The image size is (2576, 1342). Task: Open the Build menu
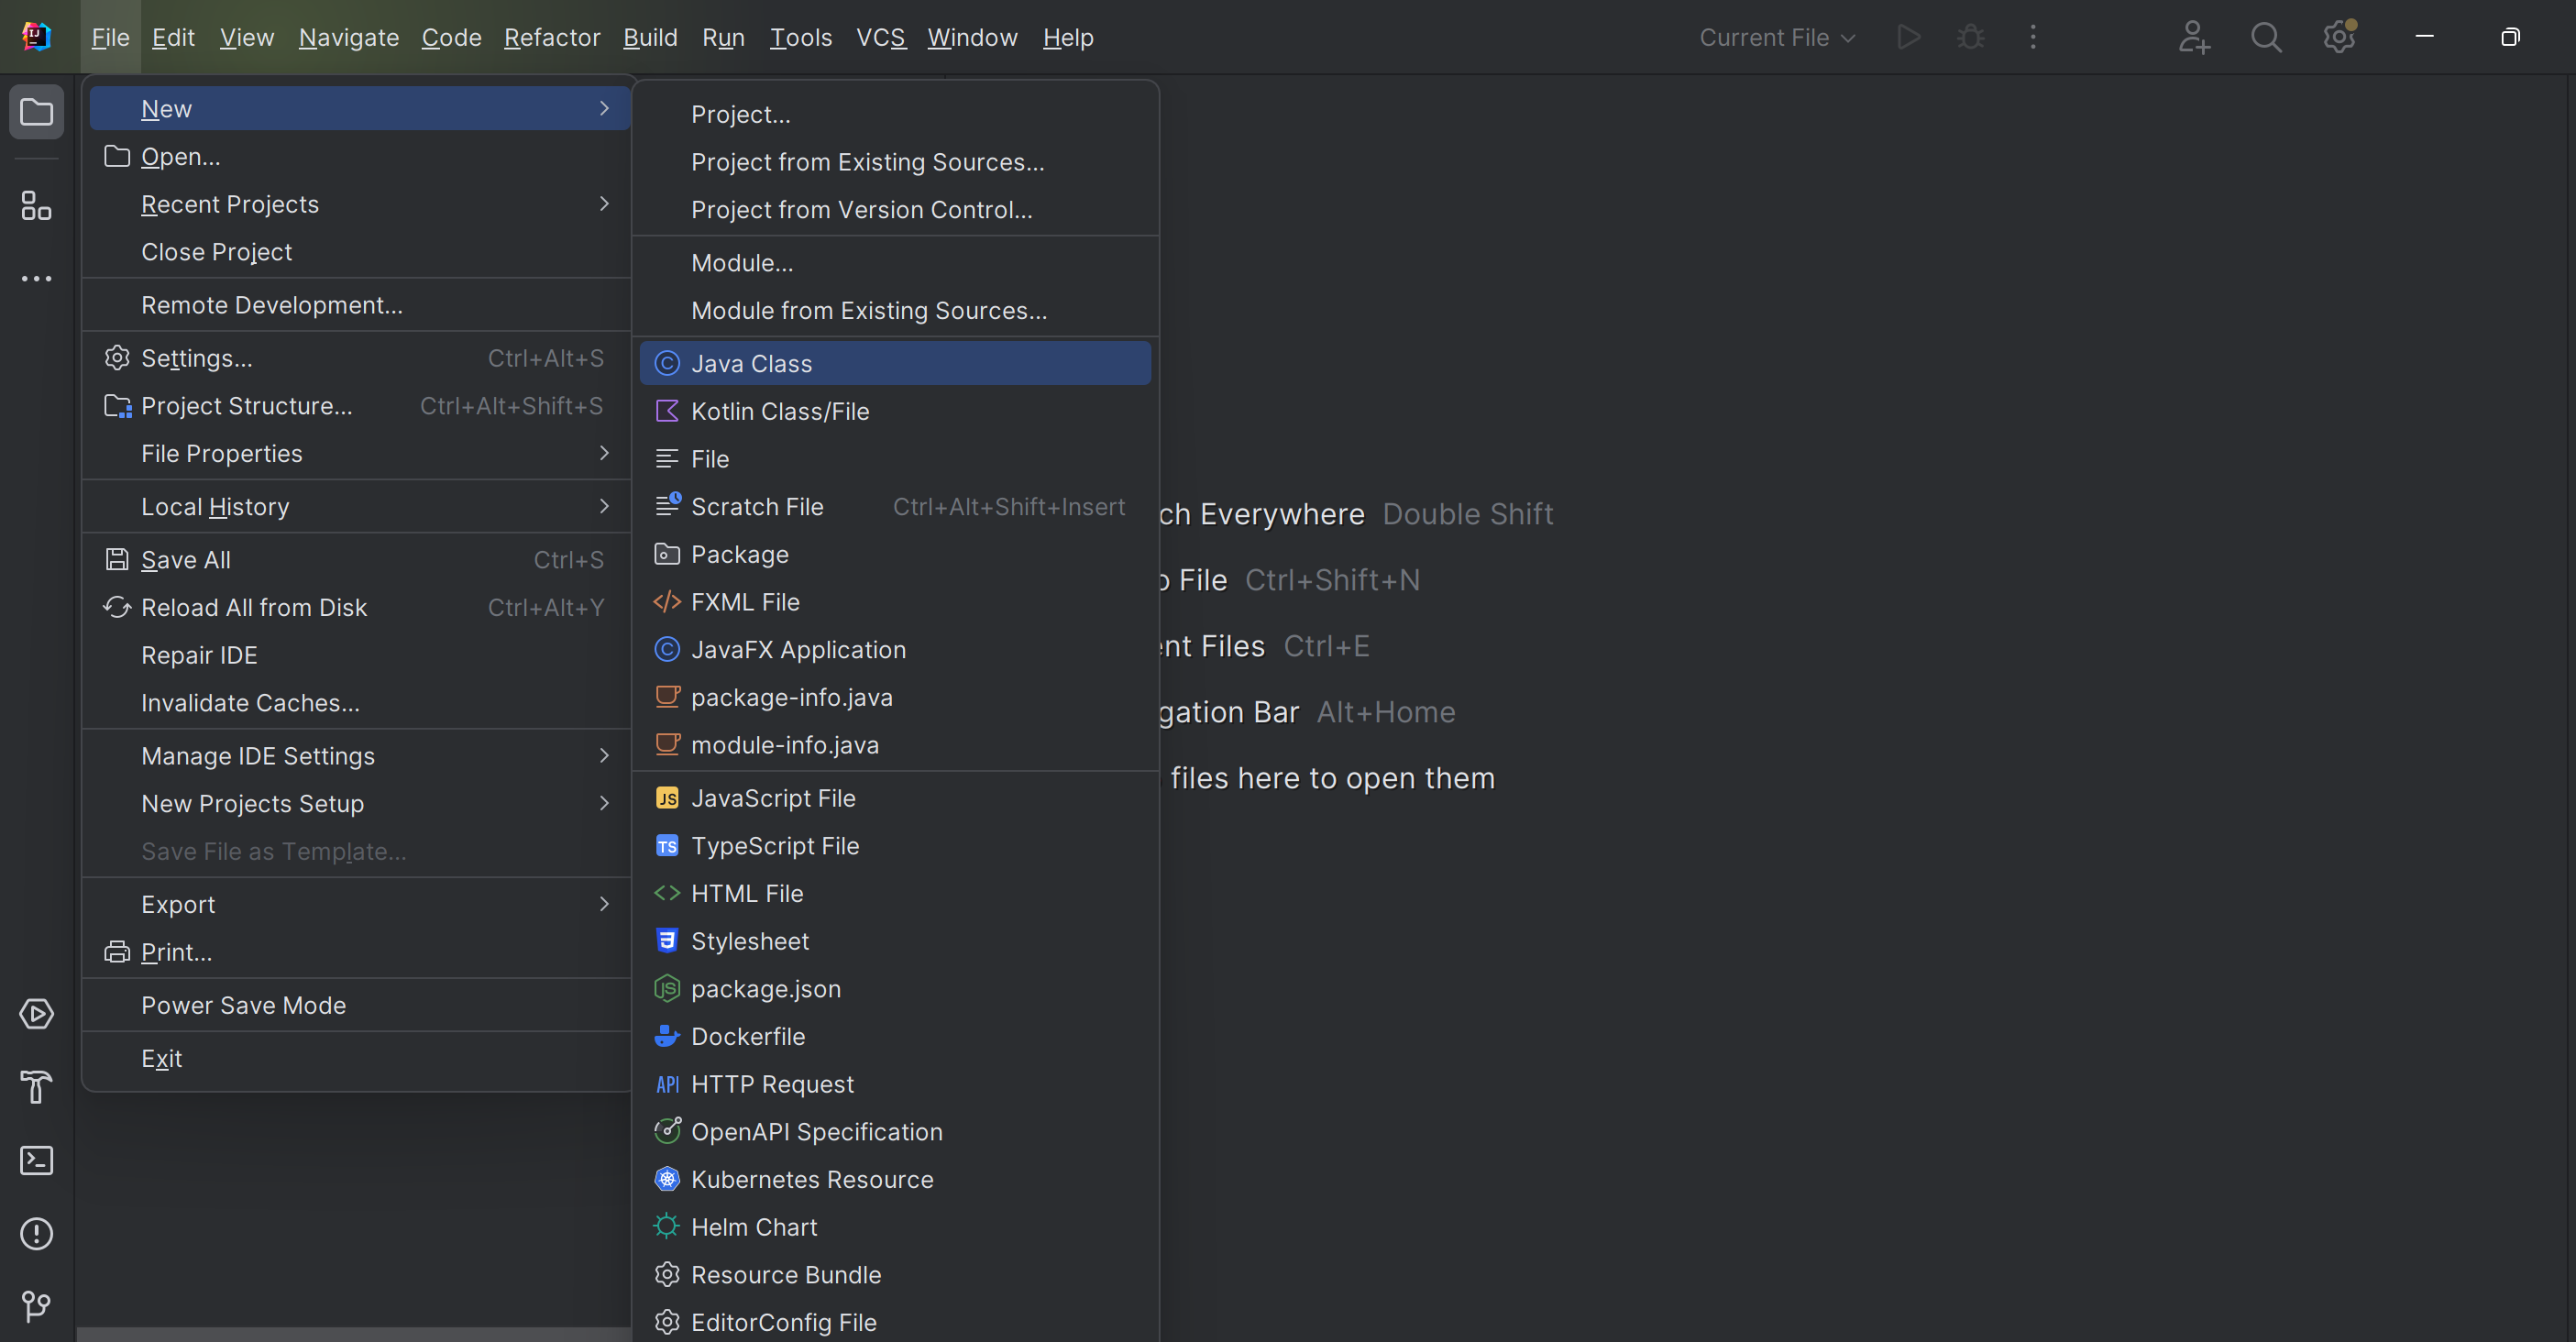coord(650,37)
